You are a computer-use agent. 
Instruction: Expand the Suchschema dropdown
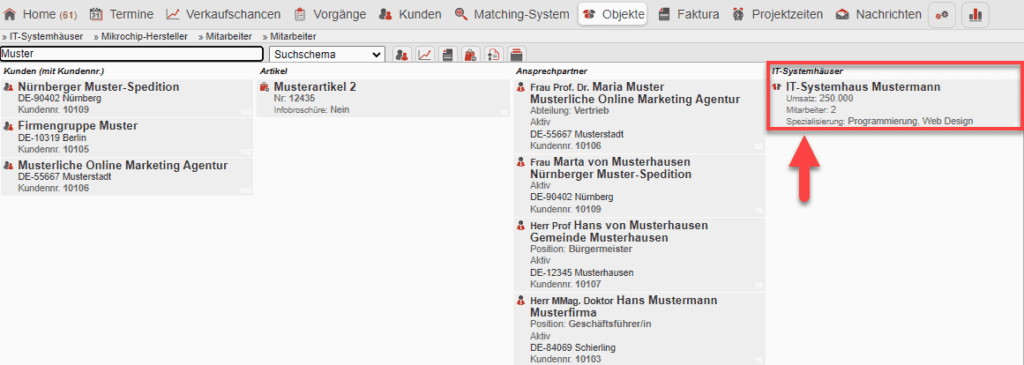point(327,54)
